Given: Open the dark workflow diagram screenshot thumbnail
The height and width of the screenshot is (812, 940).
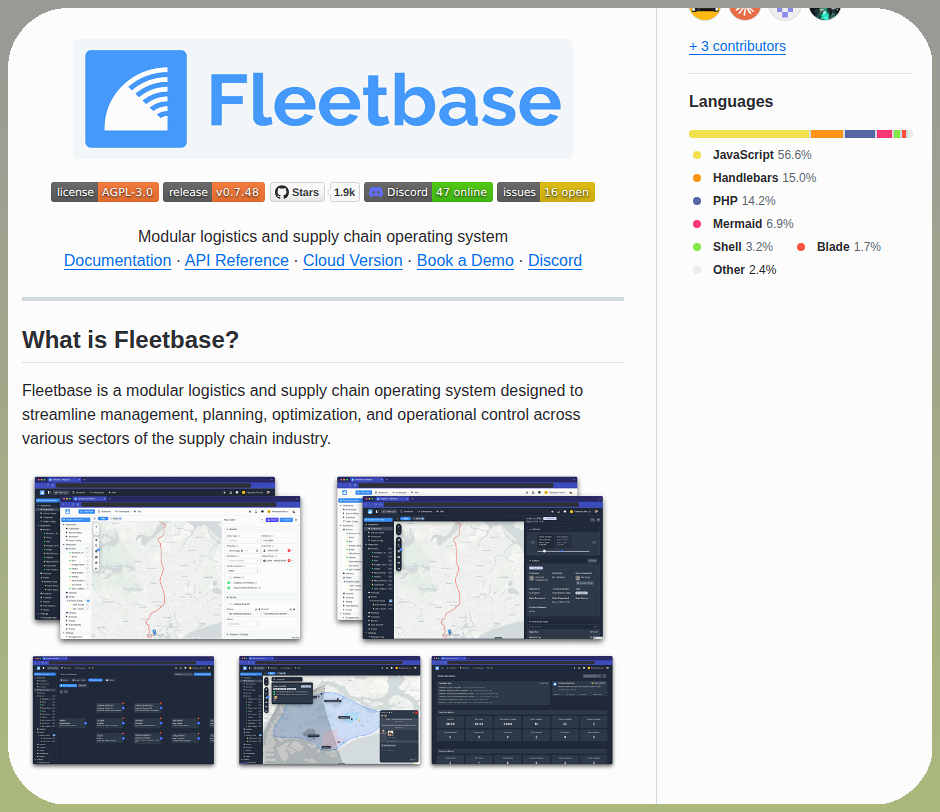Looking at the screenshot, I should [123, 710].
